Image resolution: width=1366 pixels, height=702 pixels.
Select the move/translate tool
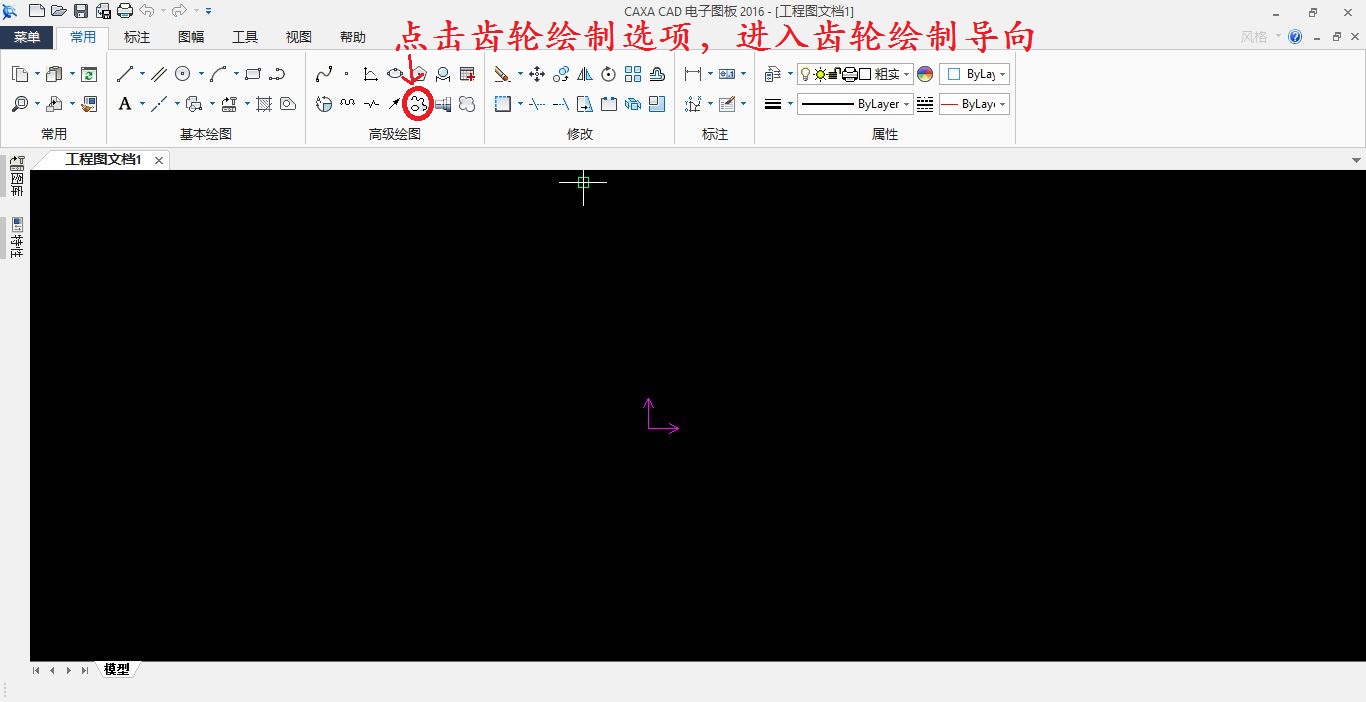pyautogui.click(x=537, y=74)
